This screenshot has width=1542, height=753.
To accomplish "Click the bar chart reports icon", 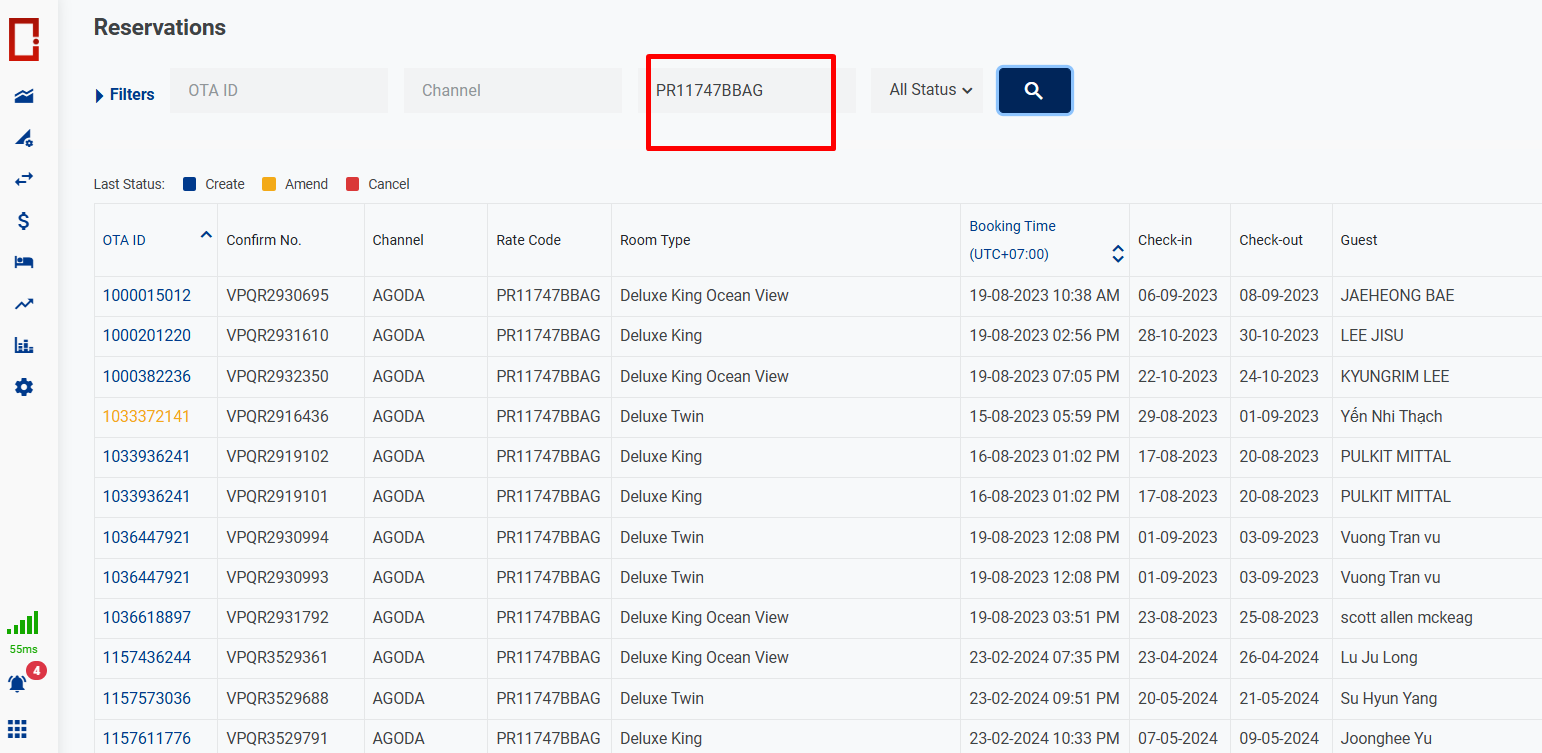I will 24,345.
